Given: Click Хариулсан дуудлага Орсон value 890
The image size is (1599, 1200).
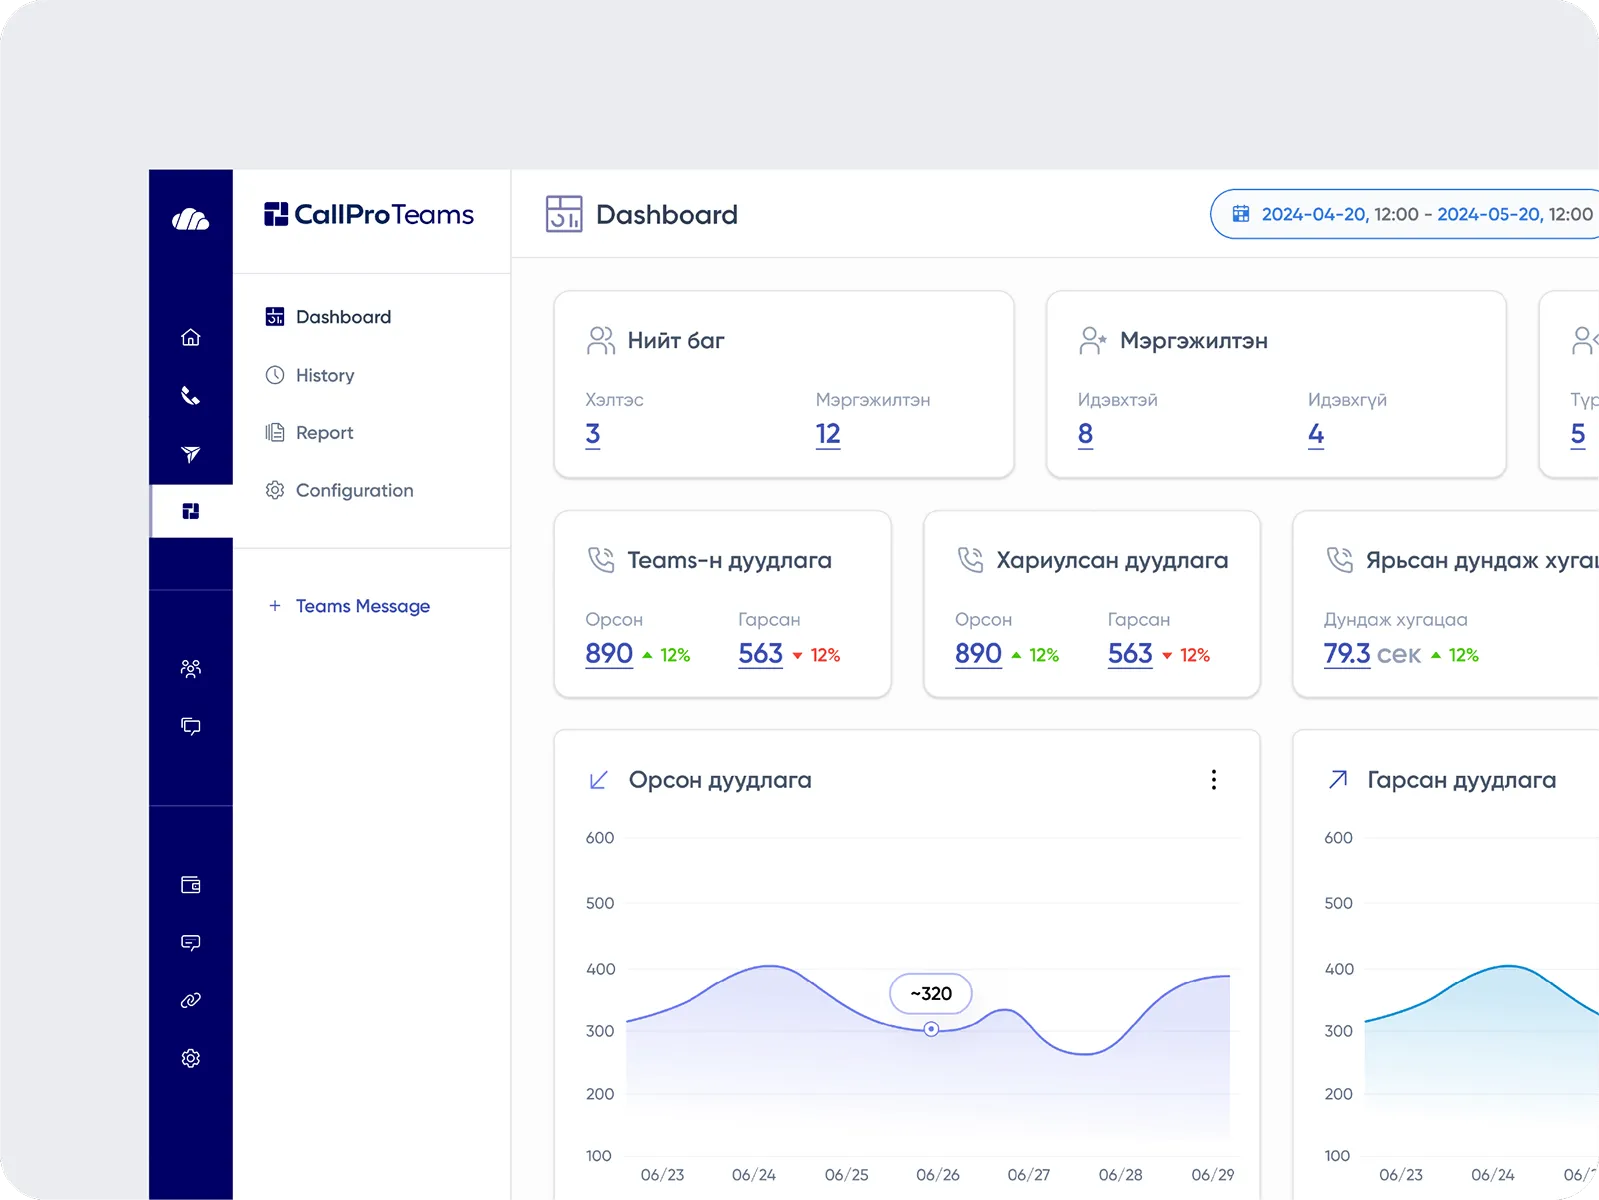Looking at the screenshot, I should point(978,654).
